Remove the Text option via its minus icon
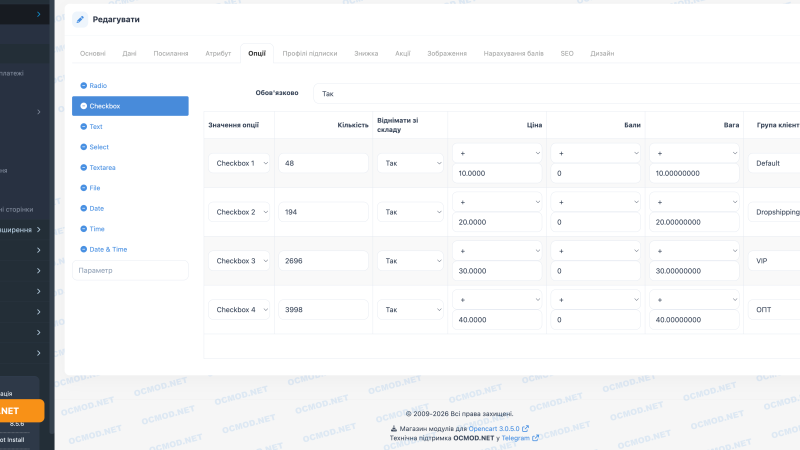This screenshot has width=800, height=450. pyautogui.click(x=84, y=127)
